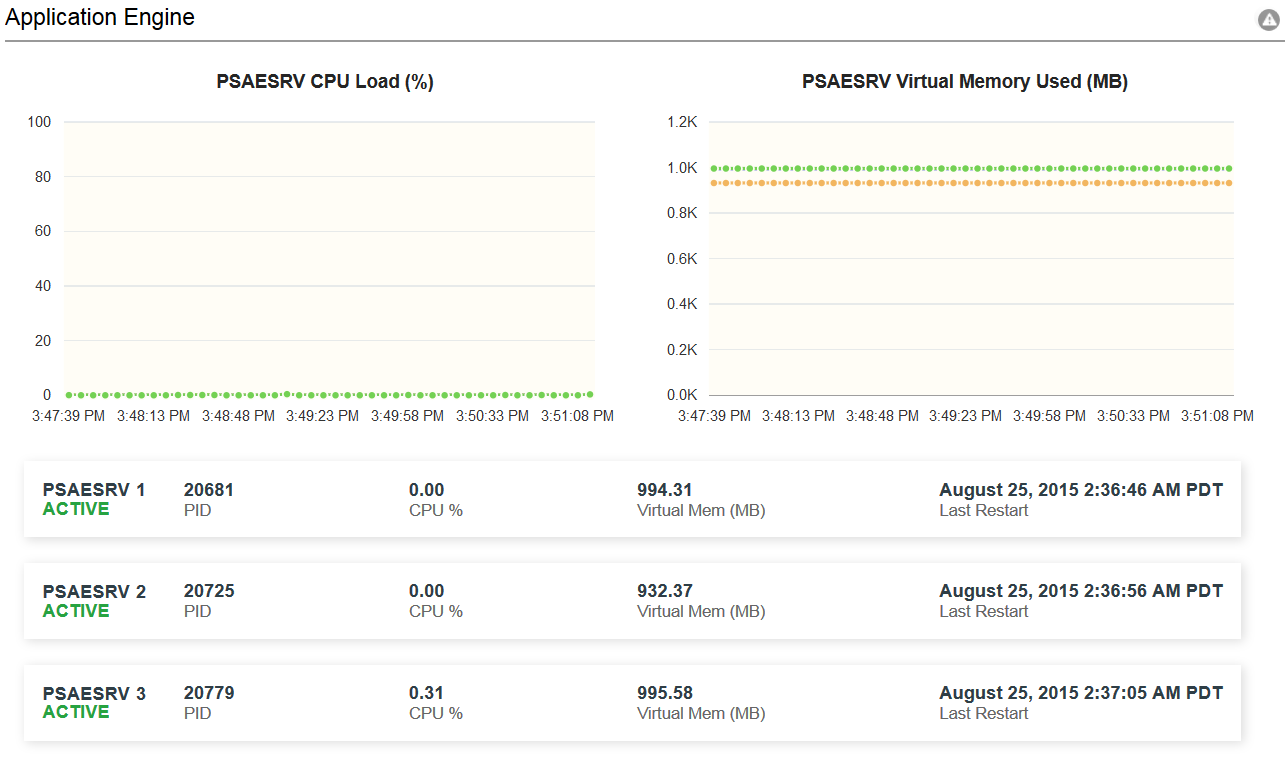This screenshot has height=757, width=1288.
Task: Select PID value 20681
Action: (x=209, y=490)
